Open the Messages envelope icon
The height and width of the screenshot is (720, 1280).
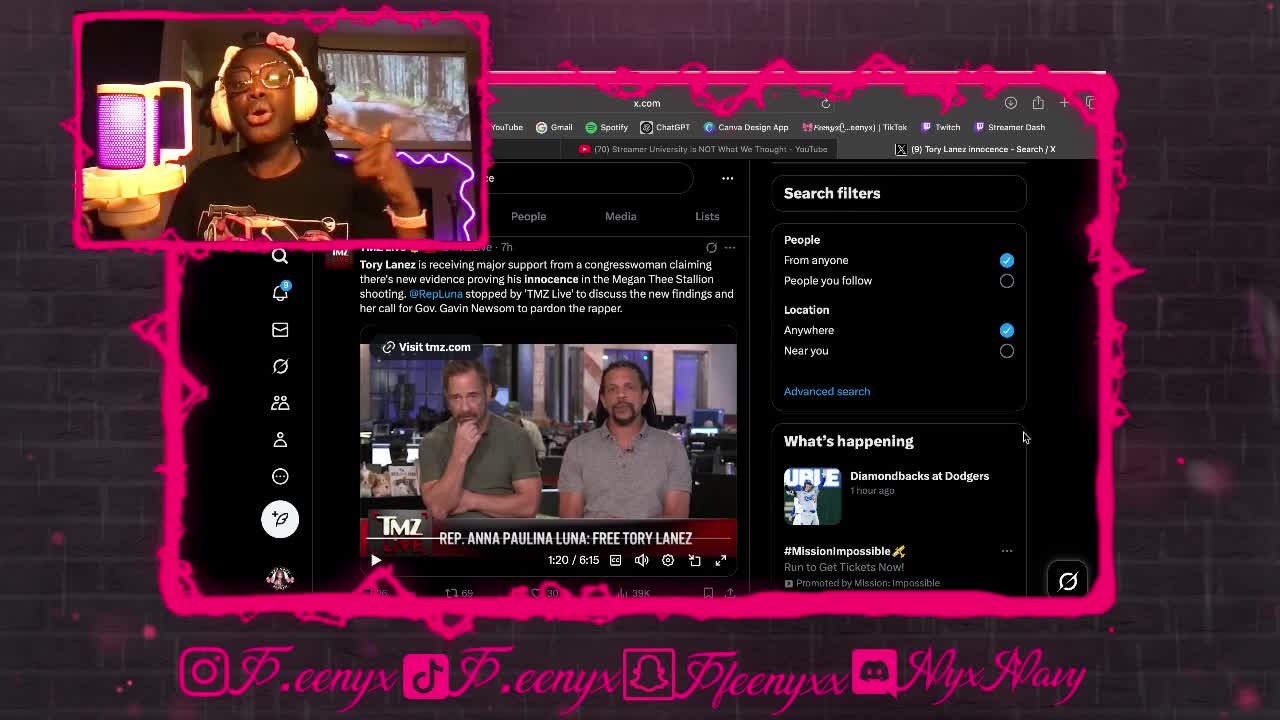[280, 329]
